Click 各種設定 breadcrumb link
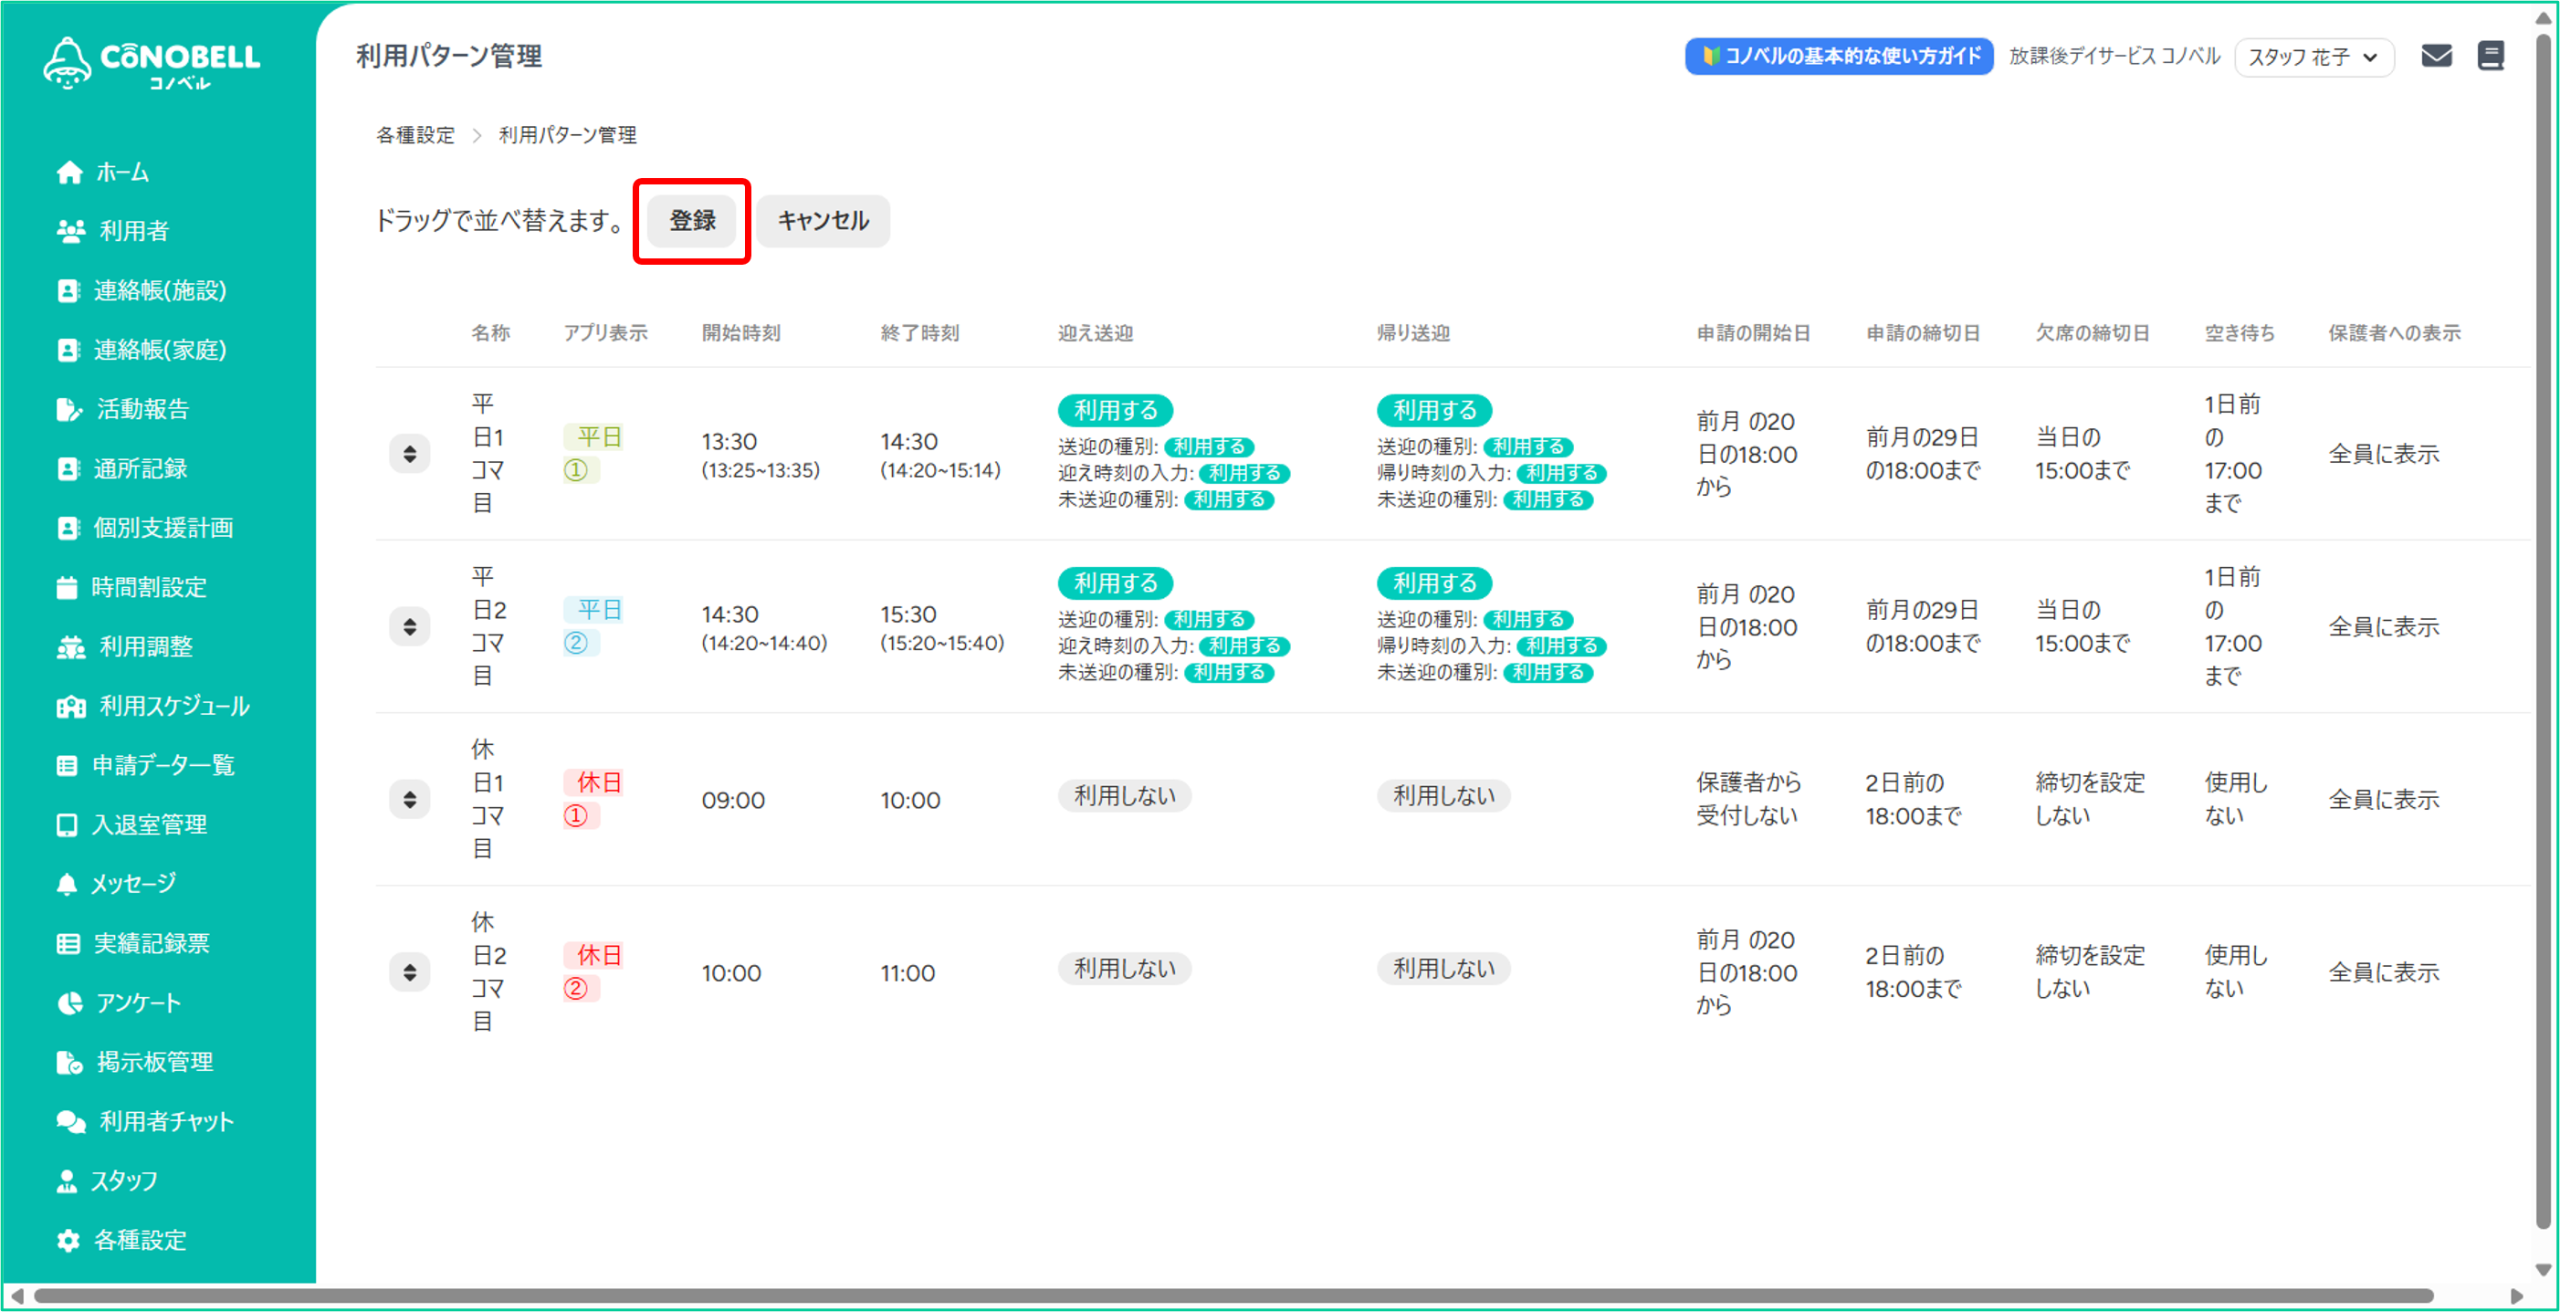 415,135
